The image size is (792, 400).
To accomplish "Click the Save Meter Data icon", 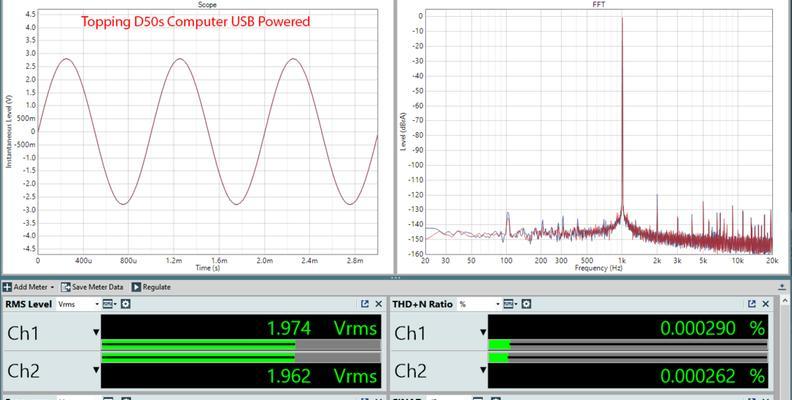I will click(65, 287).
